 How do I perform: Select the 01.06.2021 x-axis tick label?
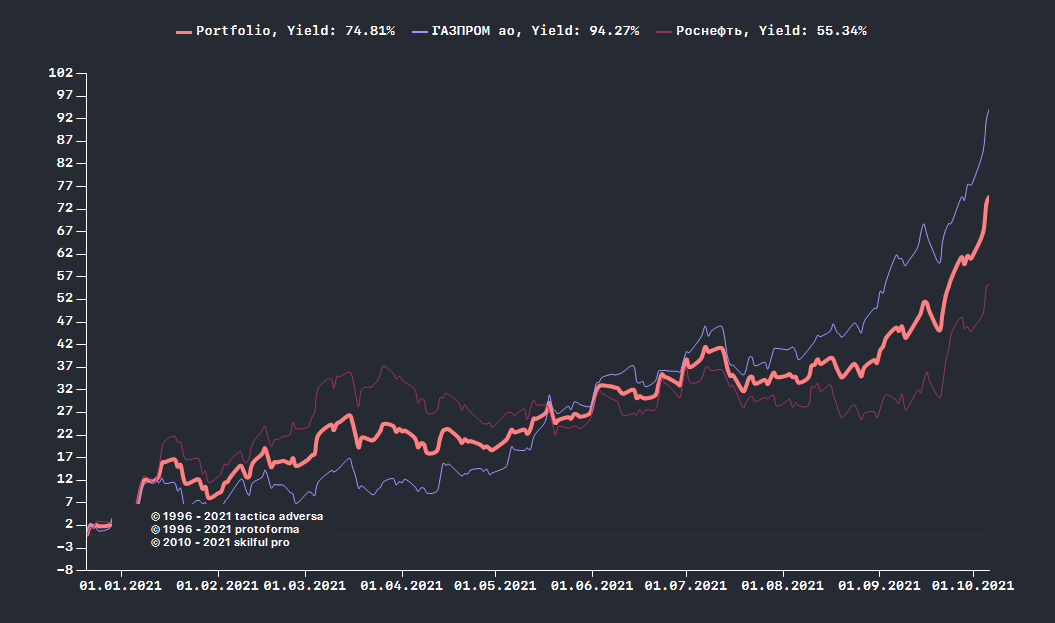click(x=591, y=586)
